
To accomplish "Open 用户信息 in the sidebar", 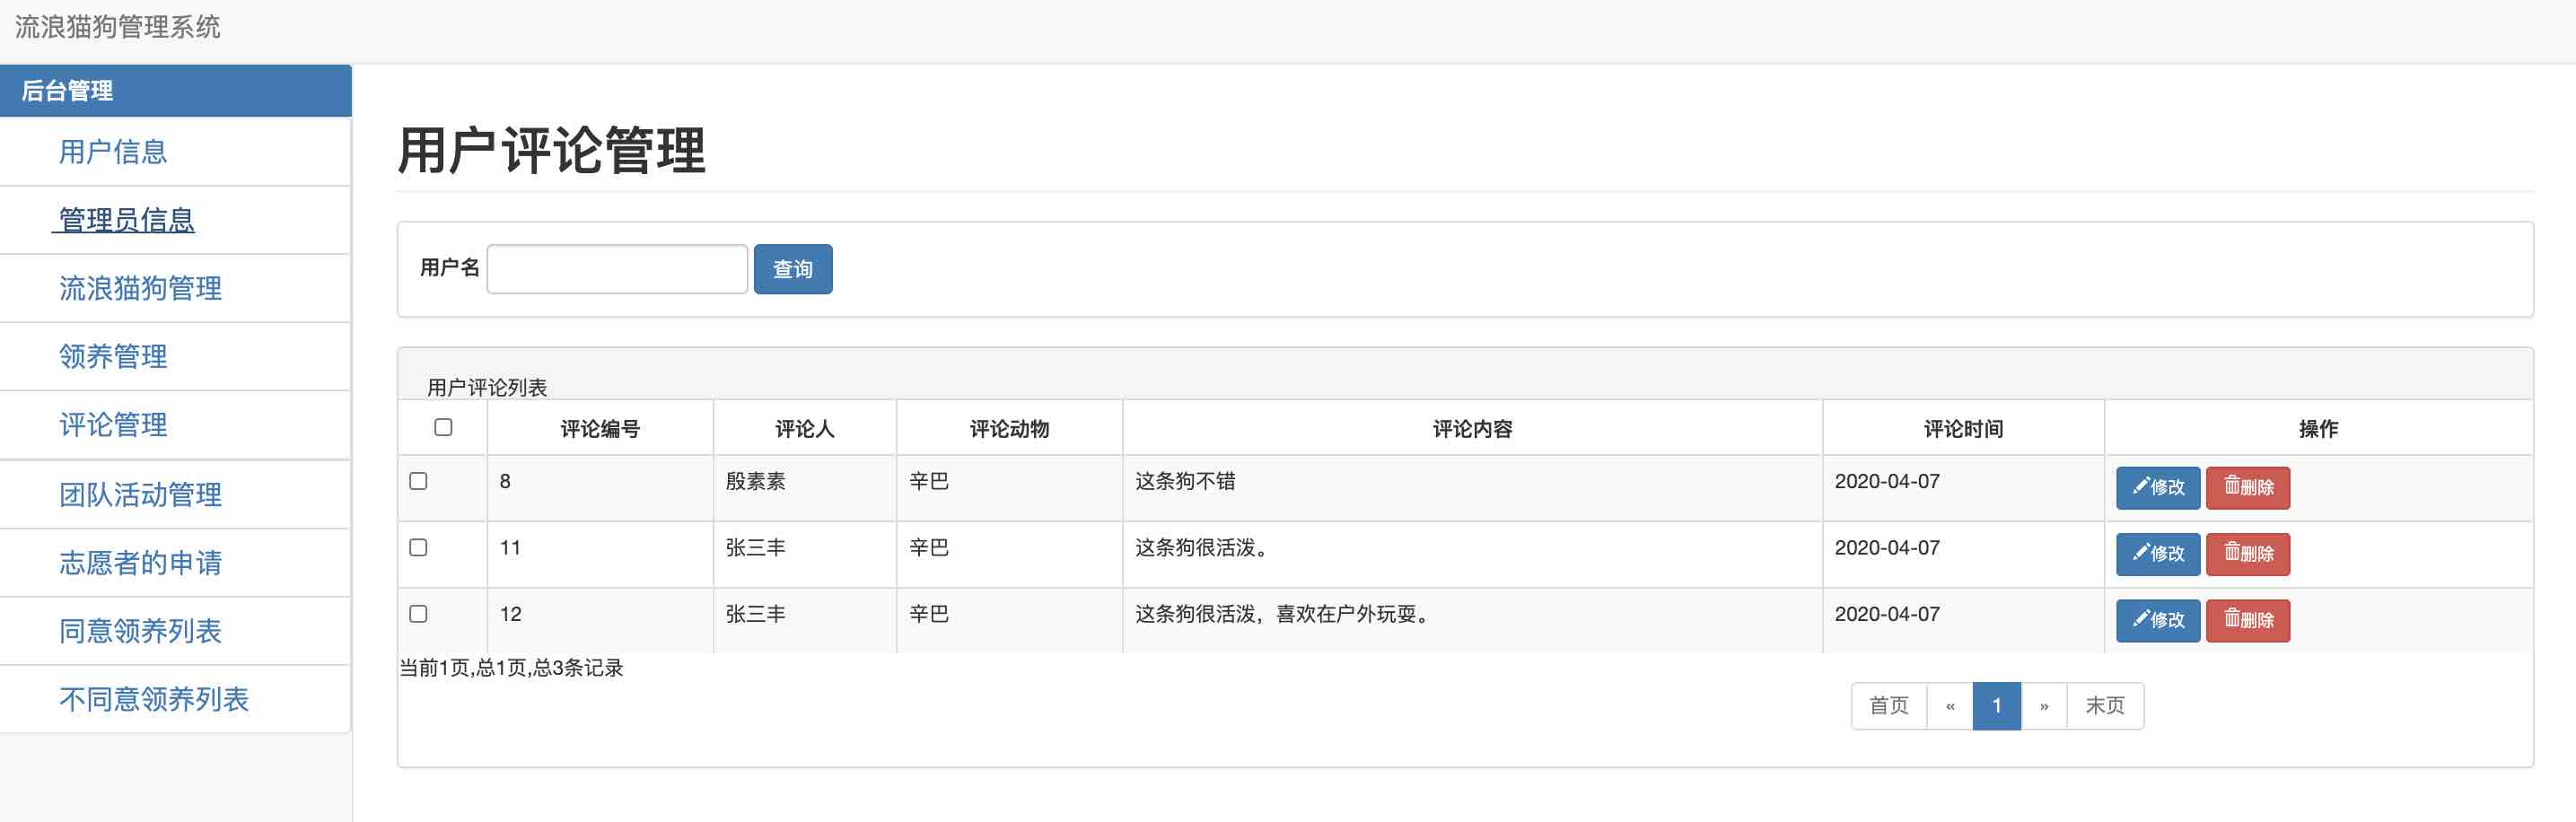I will (x=112, y=152).
